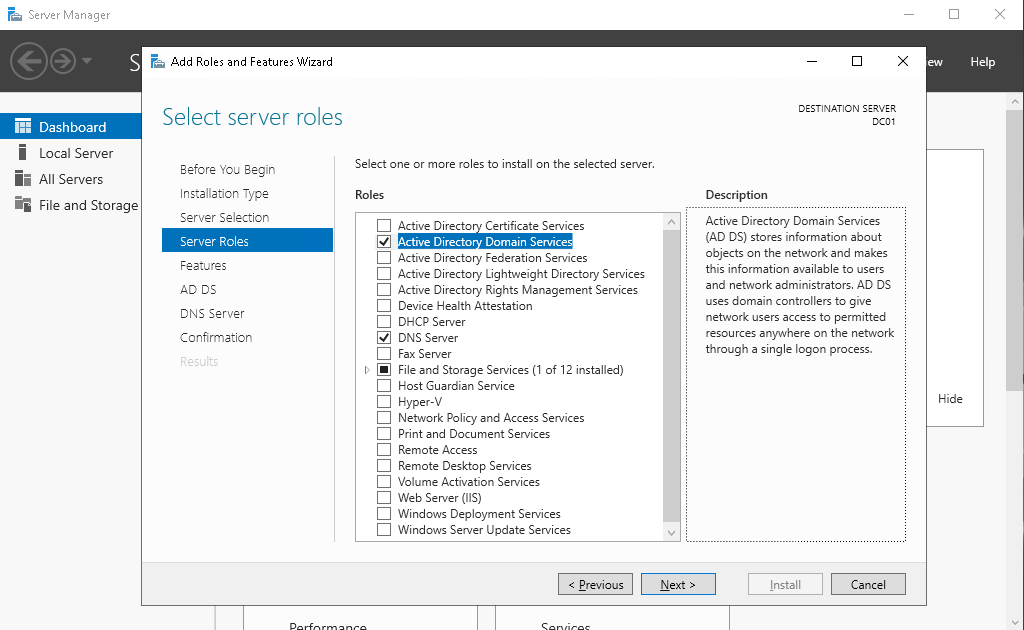Enable the Device Health Attestation role

point(384,306)
